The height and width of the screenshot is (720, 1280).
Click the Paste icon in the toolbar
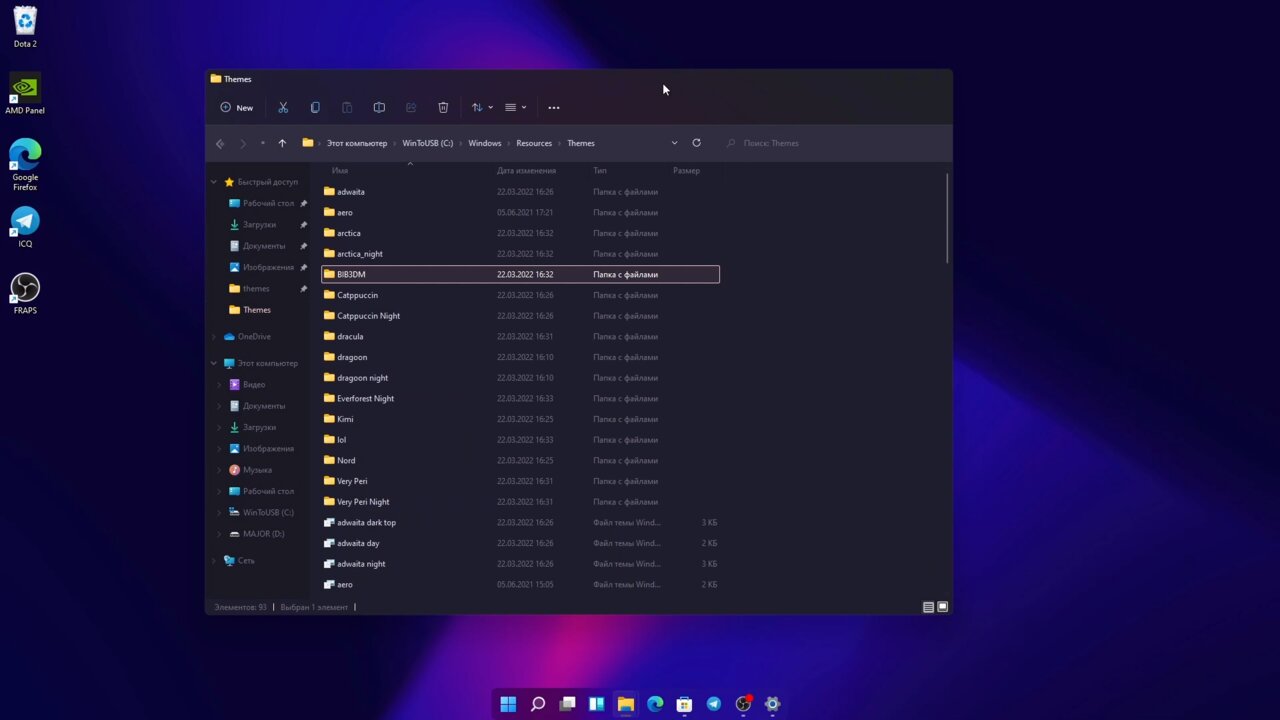point(347,107)
